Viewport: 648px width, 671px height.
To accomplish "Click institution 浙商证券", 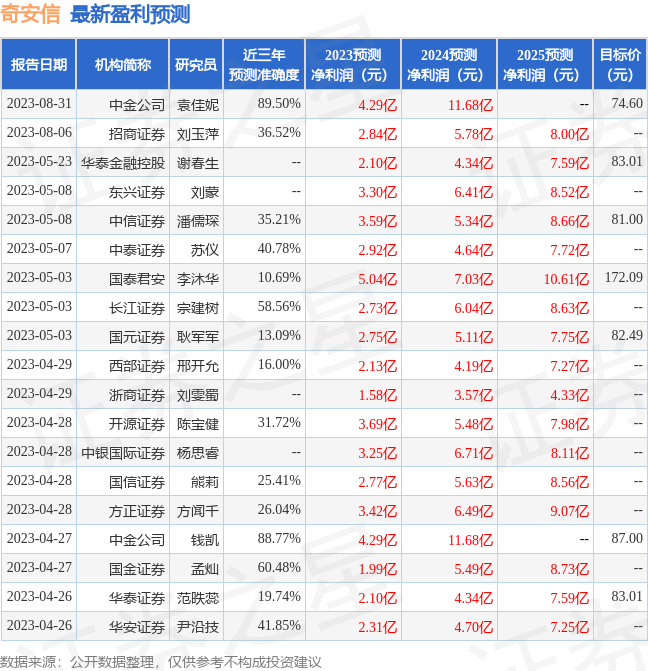I will pos(137,395).
